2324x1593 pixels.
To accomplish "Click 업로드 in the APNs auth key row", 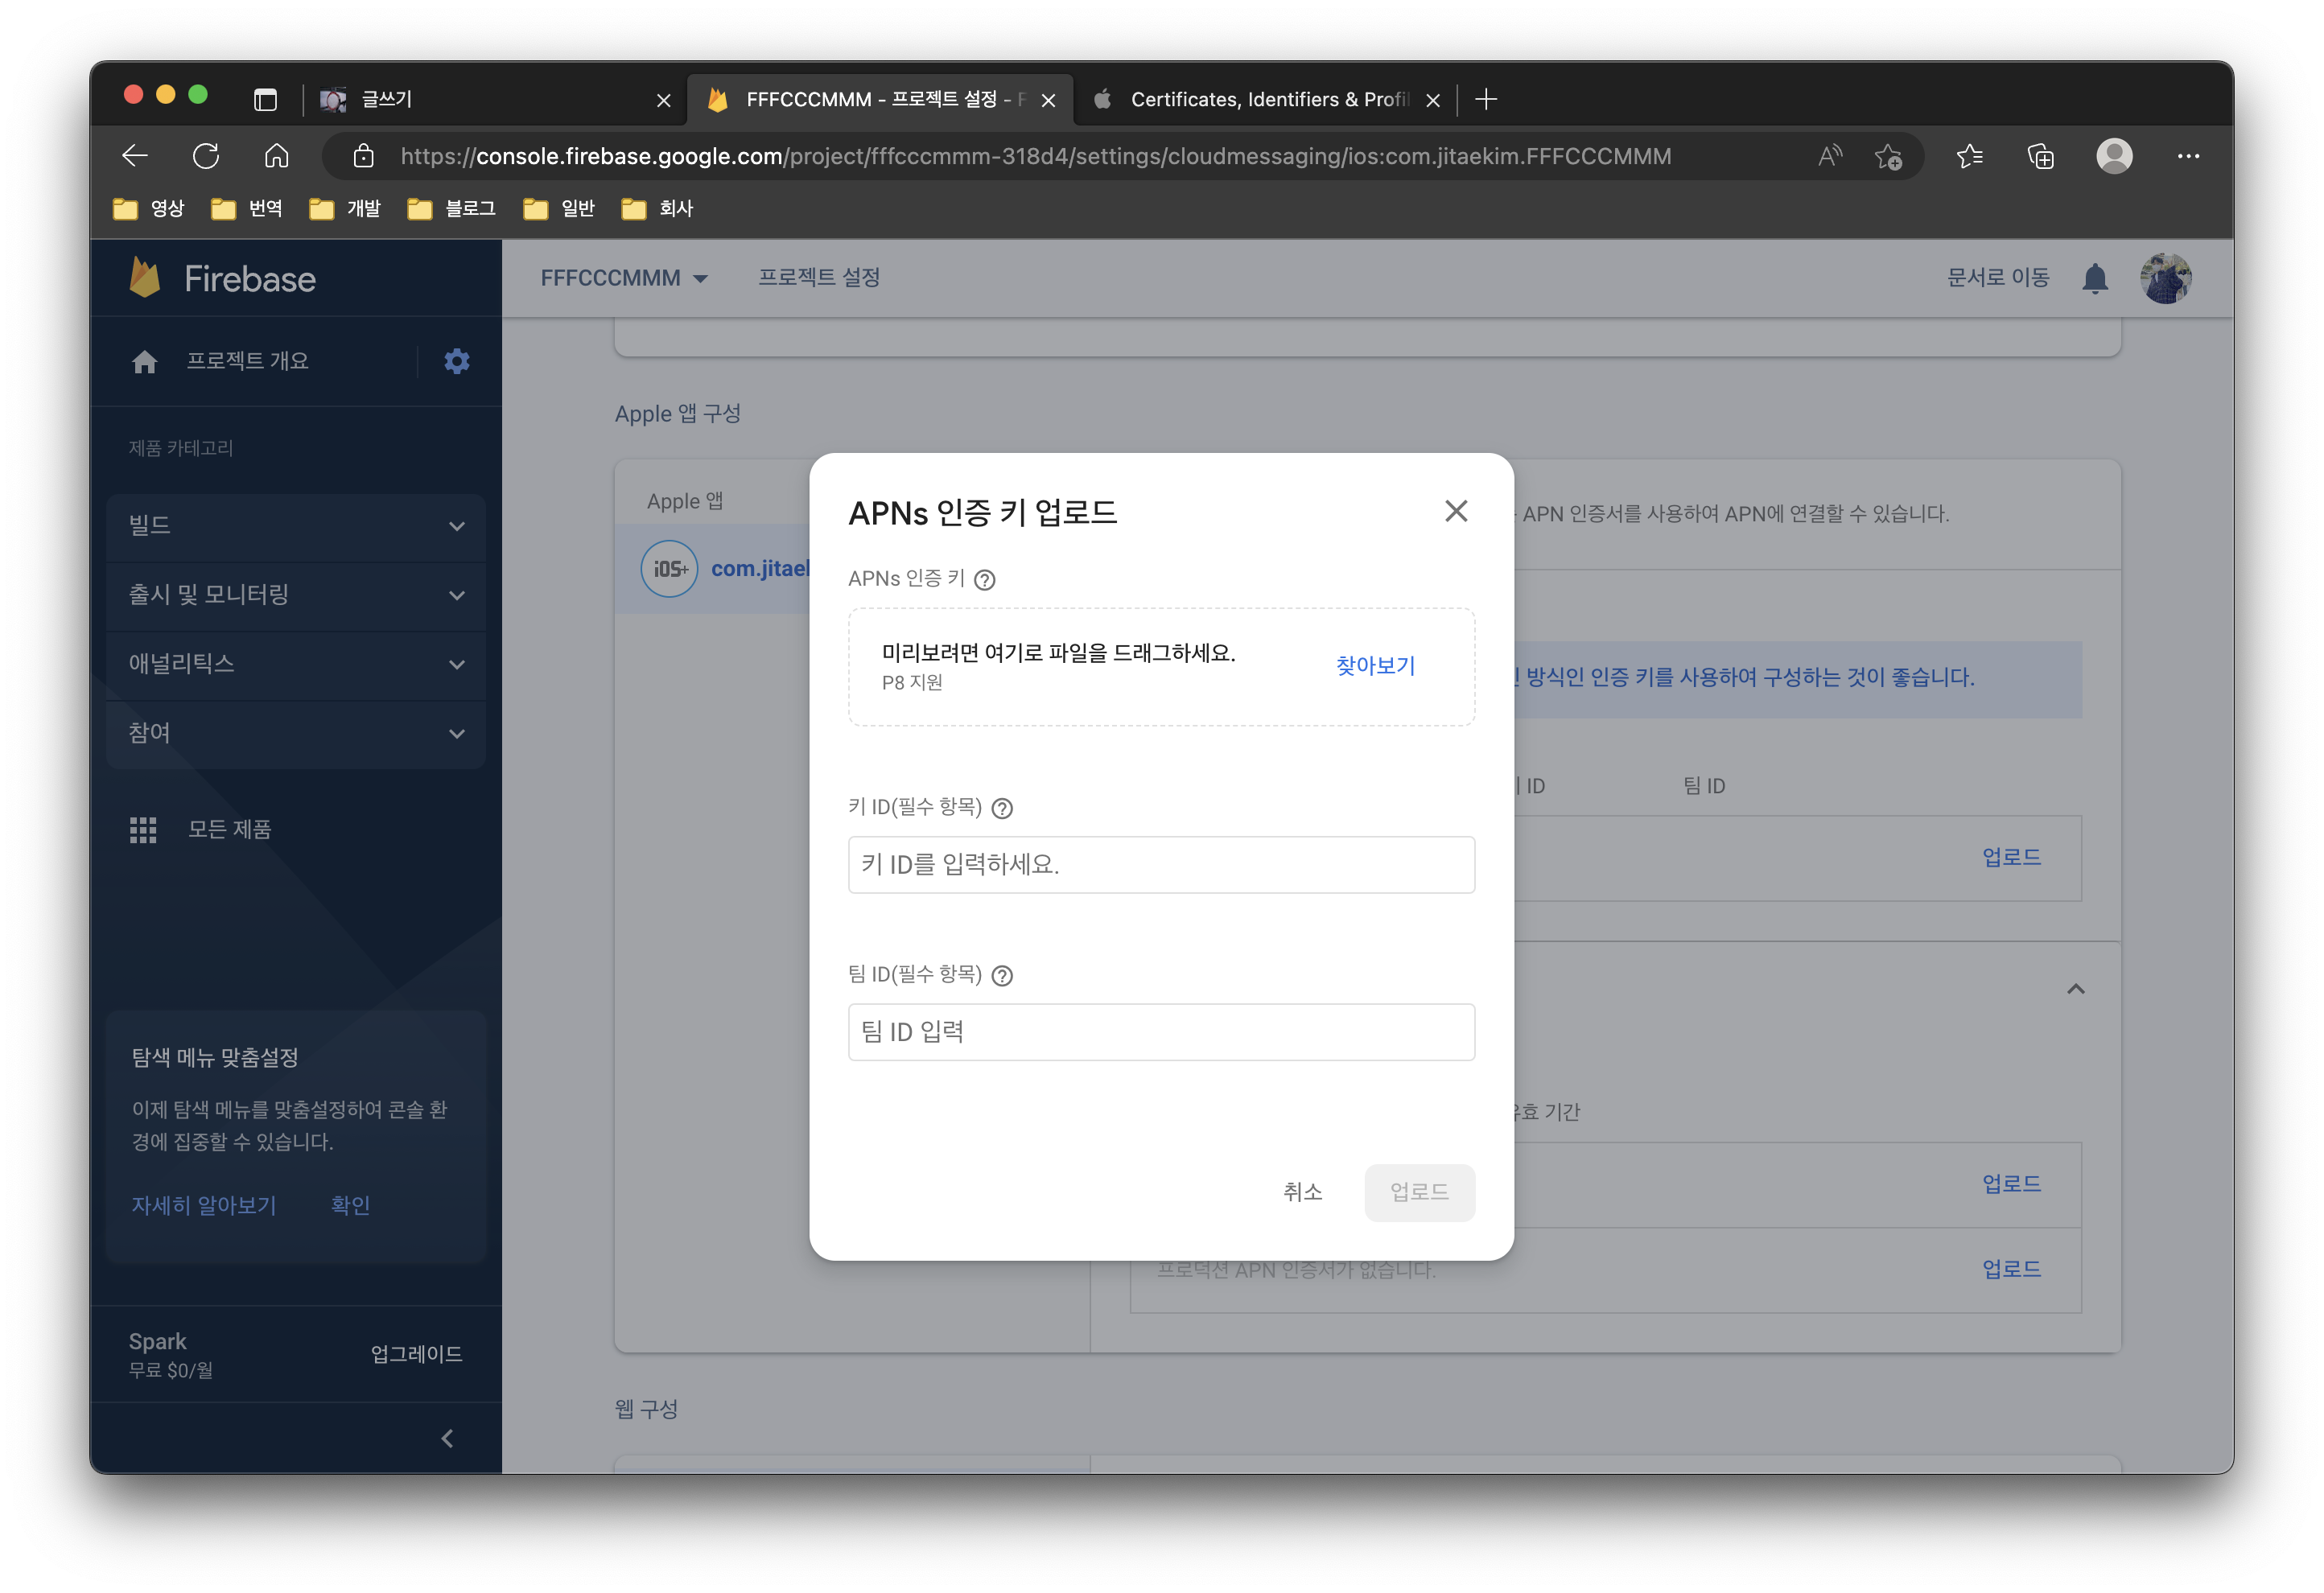I will click(2011, 857).
